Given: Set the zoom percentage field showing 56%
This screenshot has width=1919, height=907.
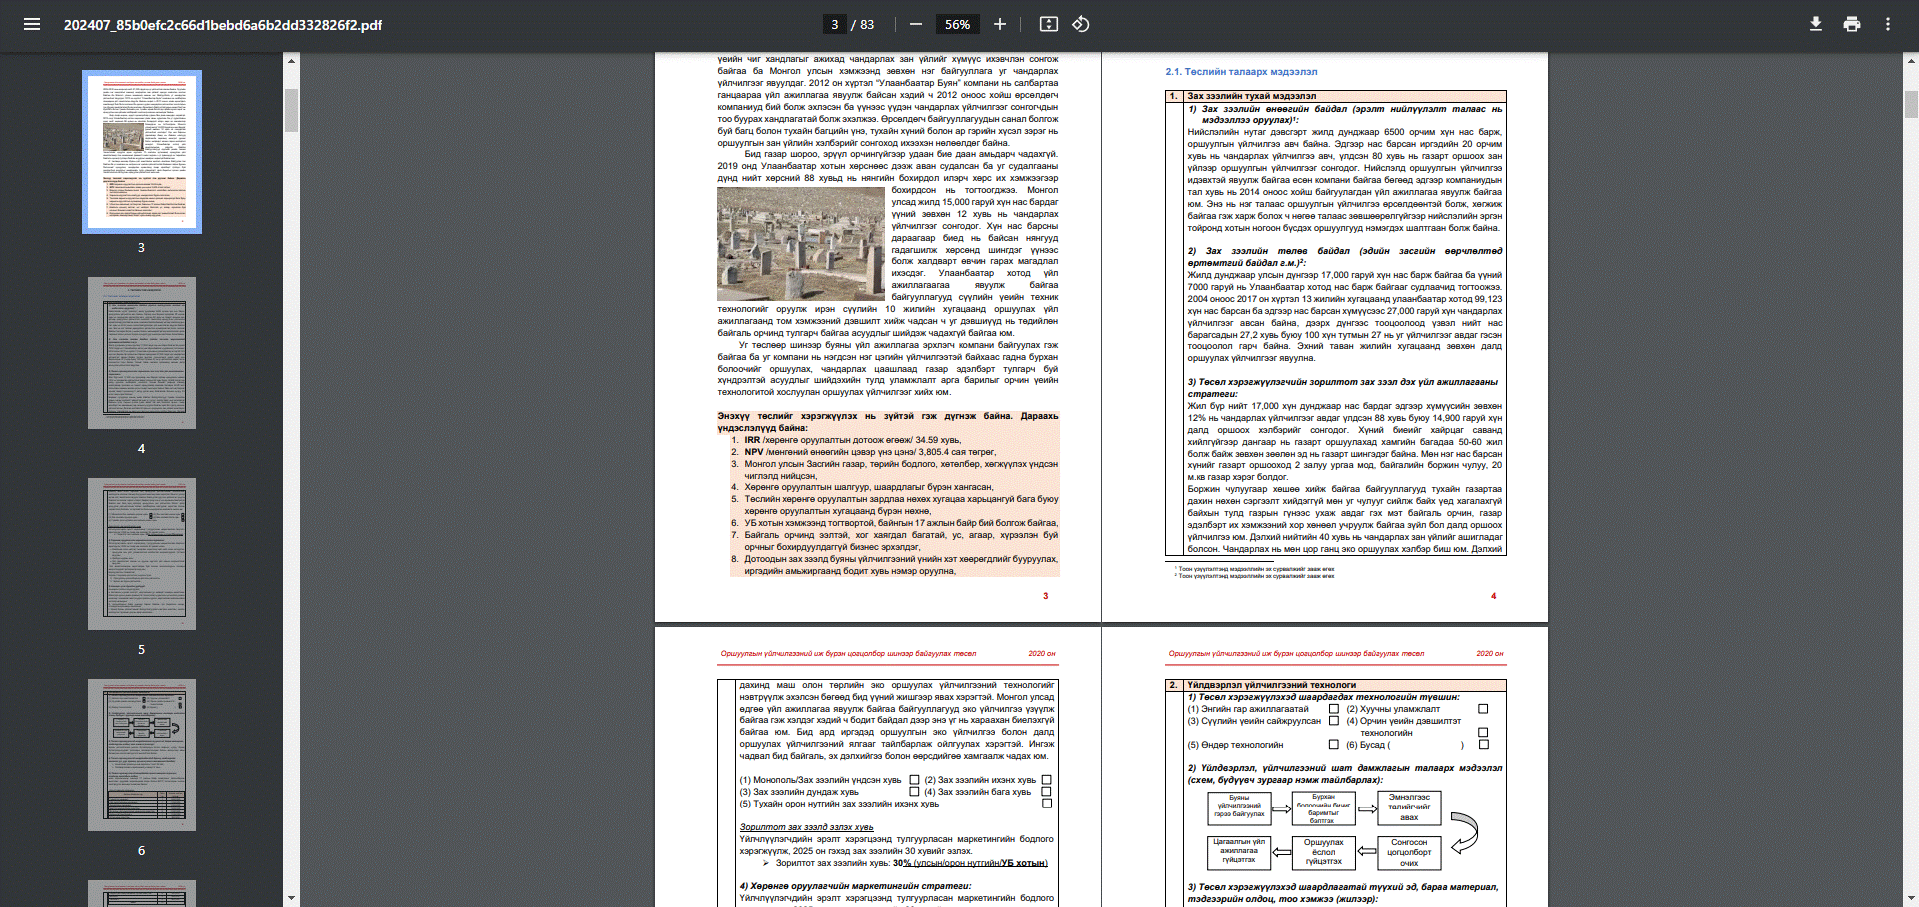Looking at the screenshot, I should tap(957, 24).
